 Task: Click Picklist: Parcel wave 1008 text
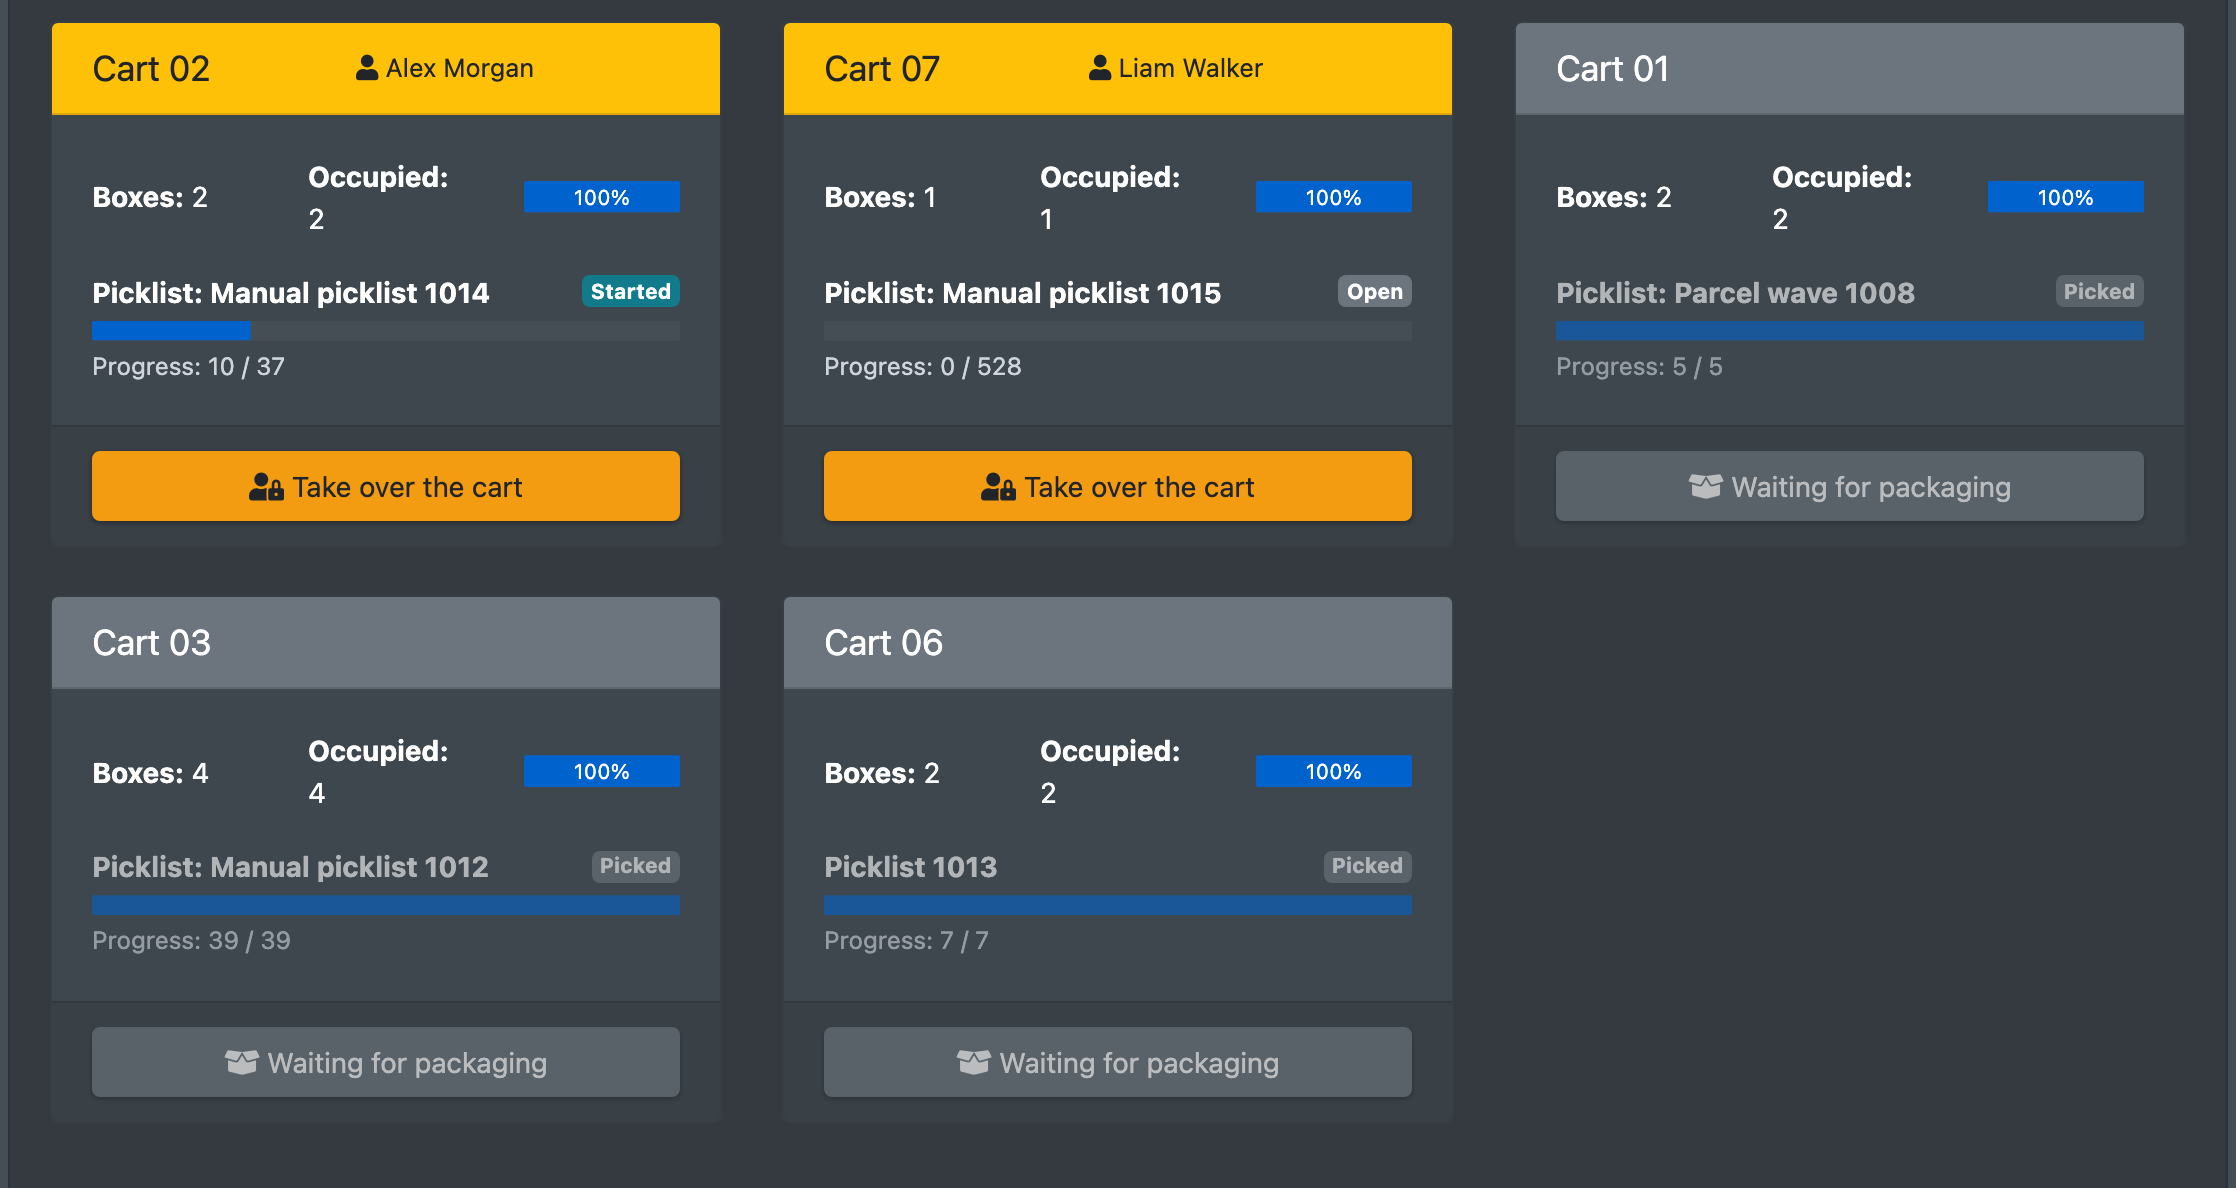click(1735, 293)
